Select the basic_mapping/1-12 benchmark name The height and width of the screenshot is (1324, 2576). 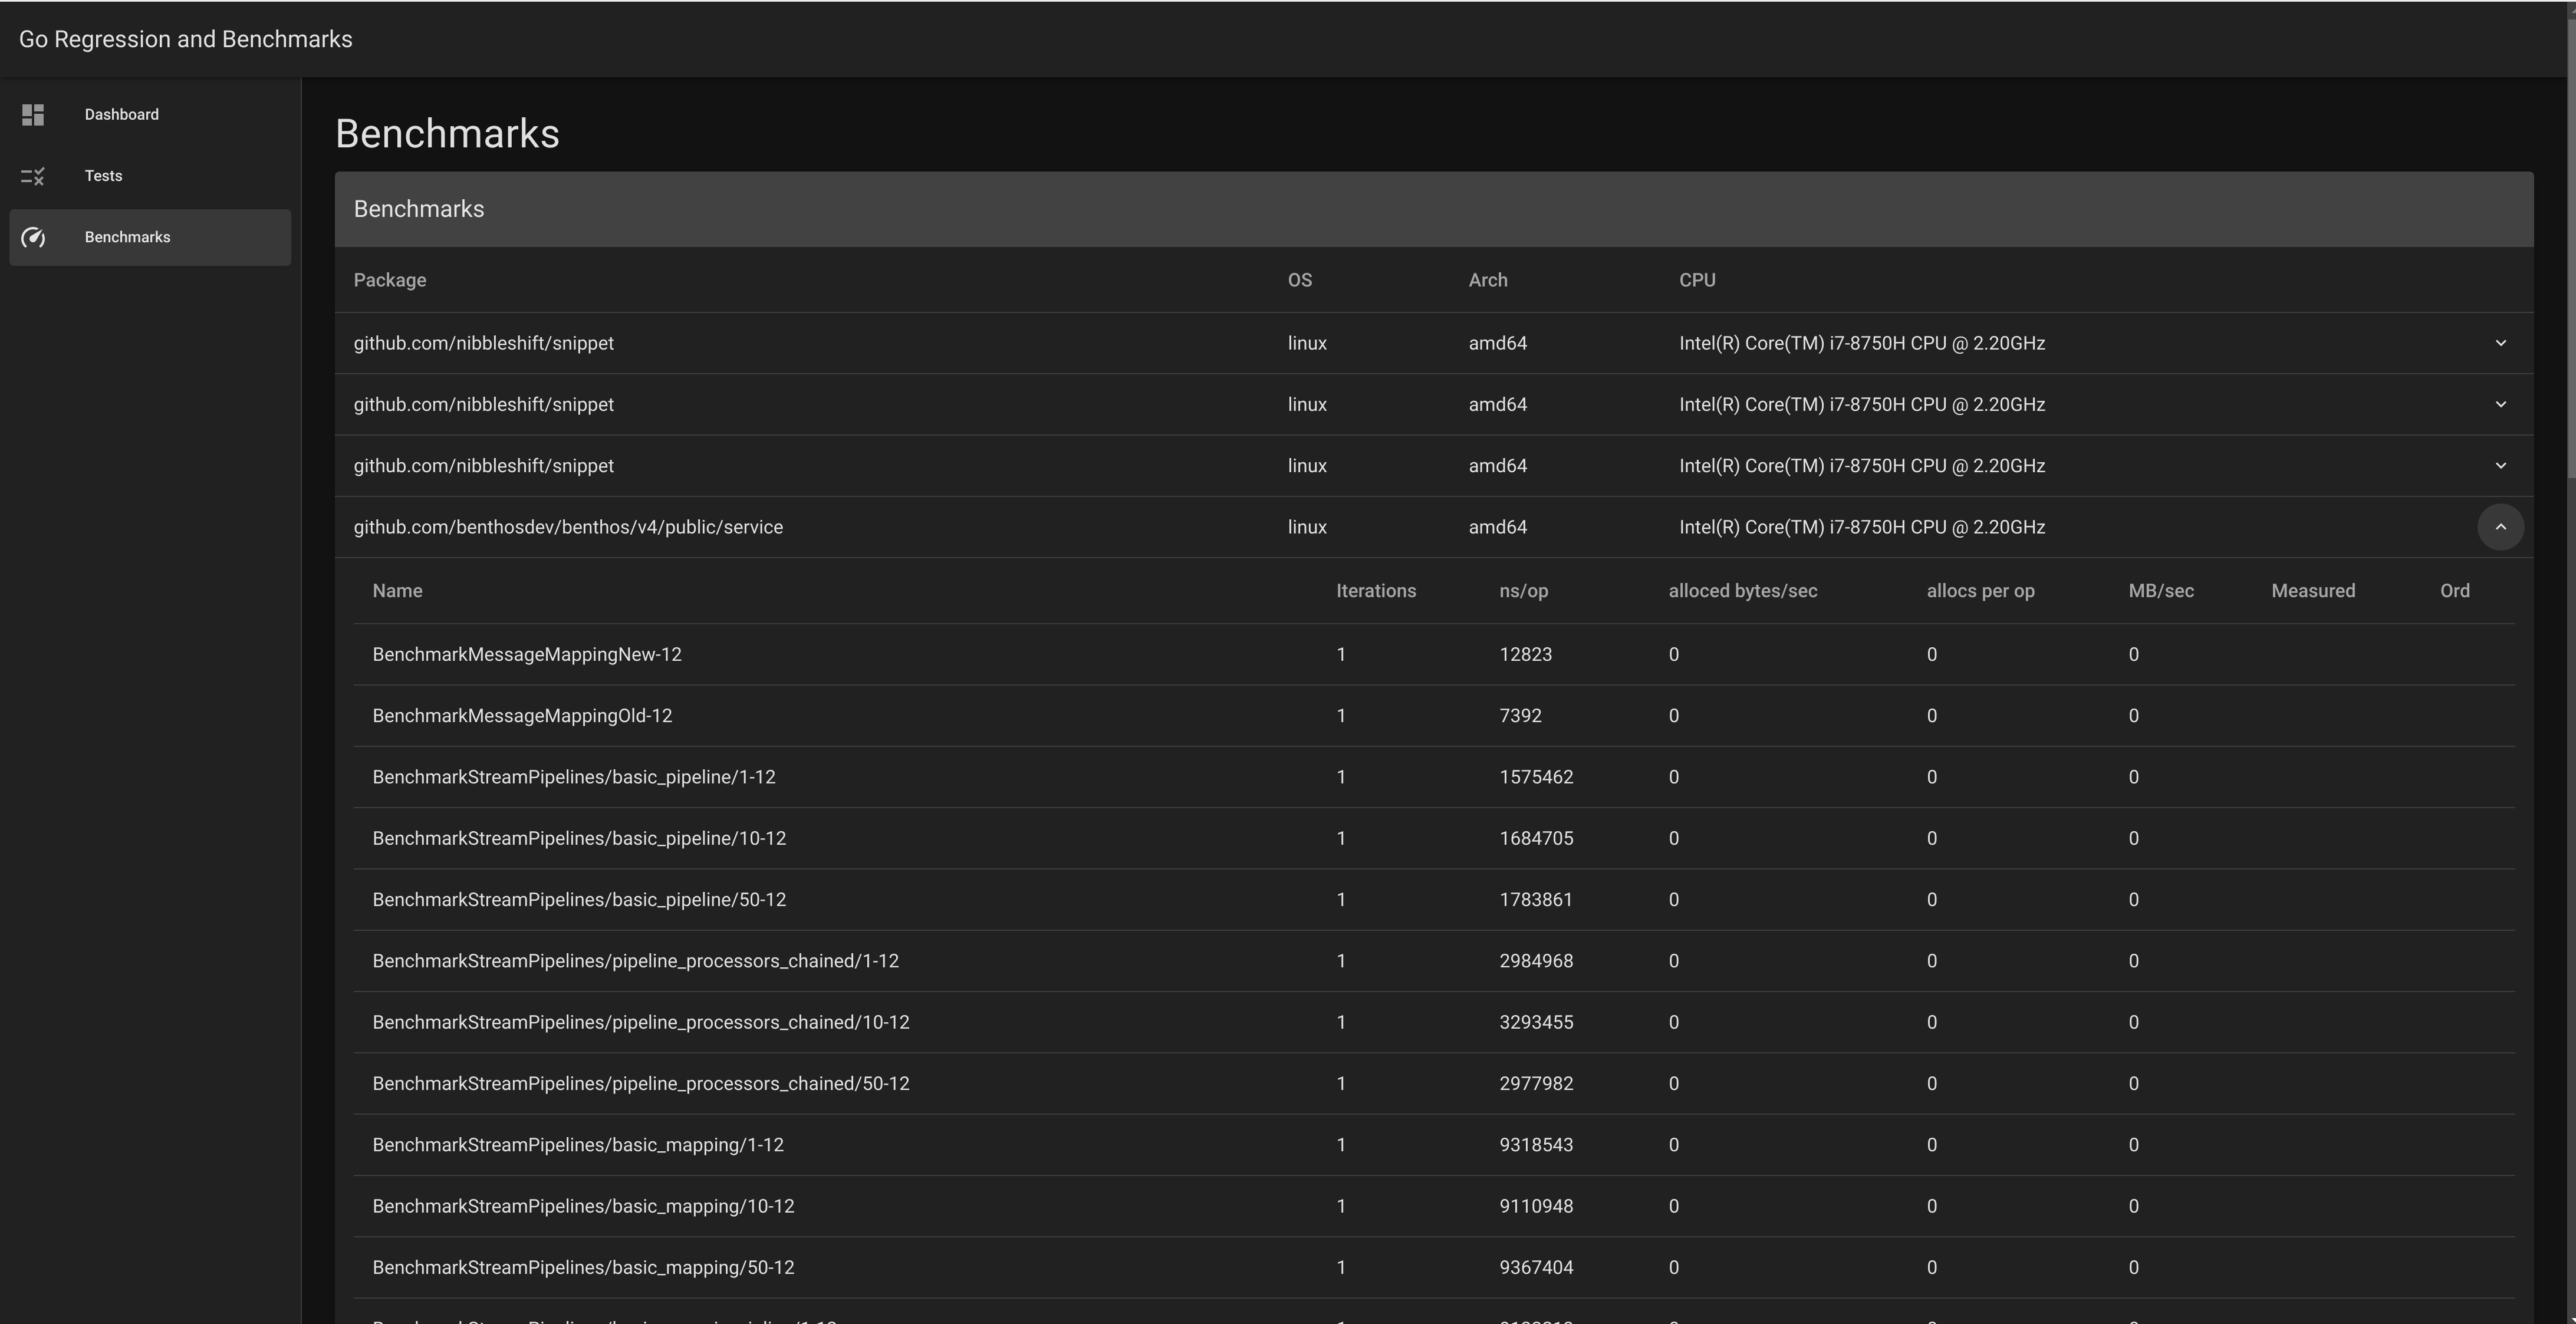point(578,1145)
